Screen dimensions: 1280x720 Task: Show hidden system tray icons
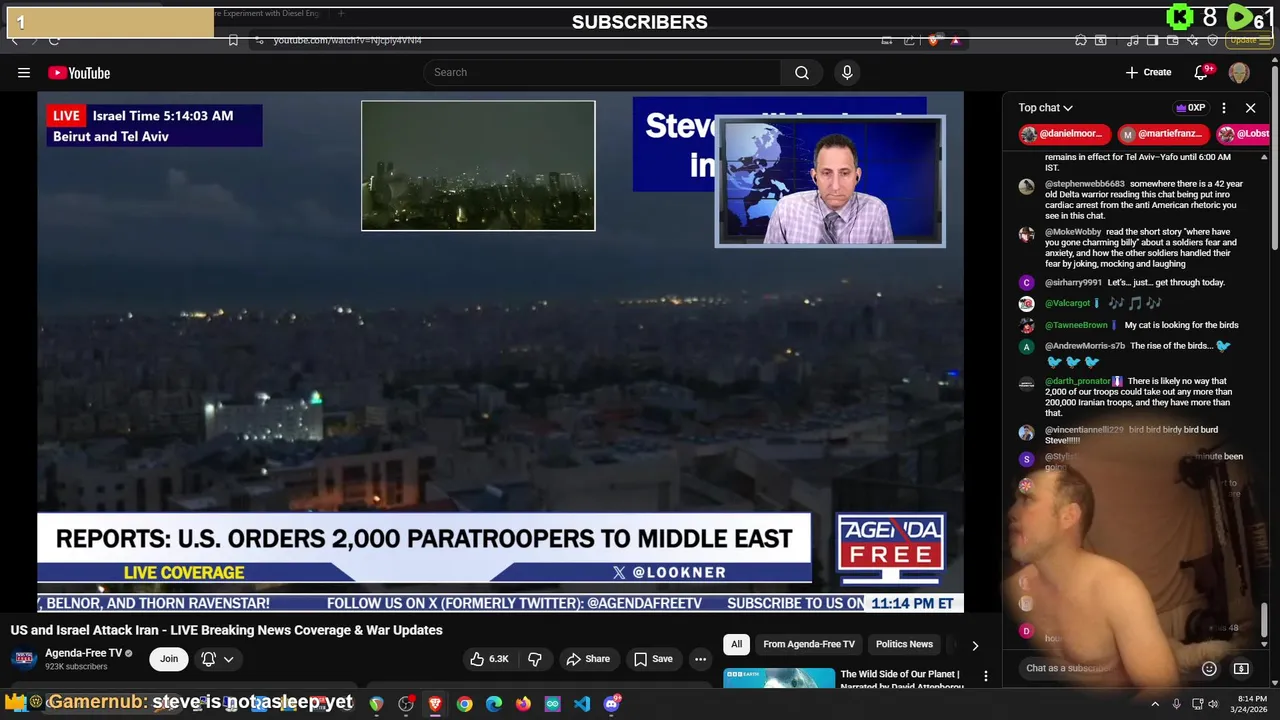click(1155, 704)
